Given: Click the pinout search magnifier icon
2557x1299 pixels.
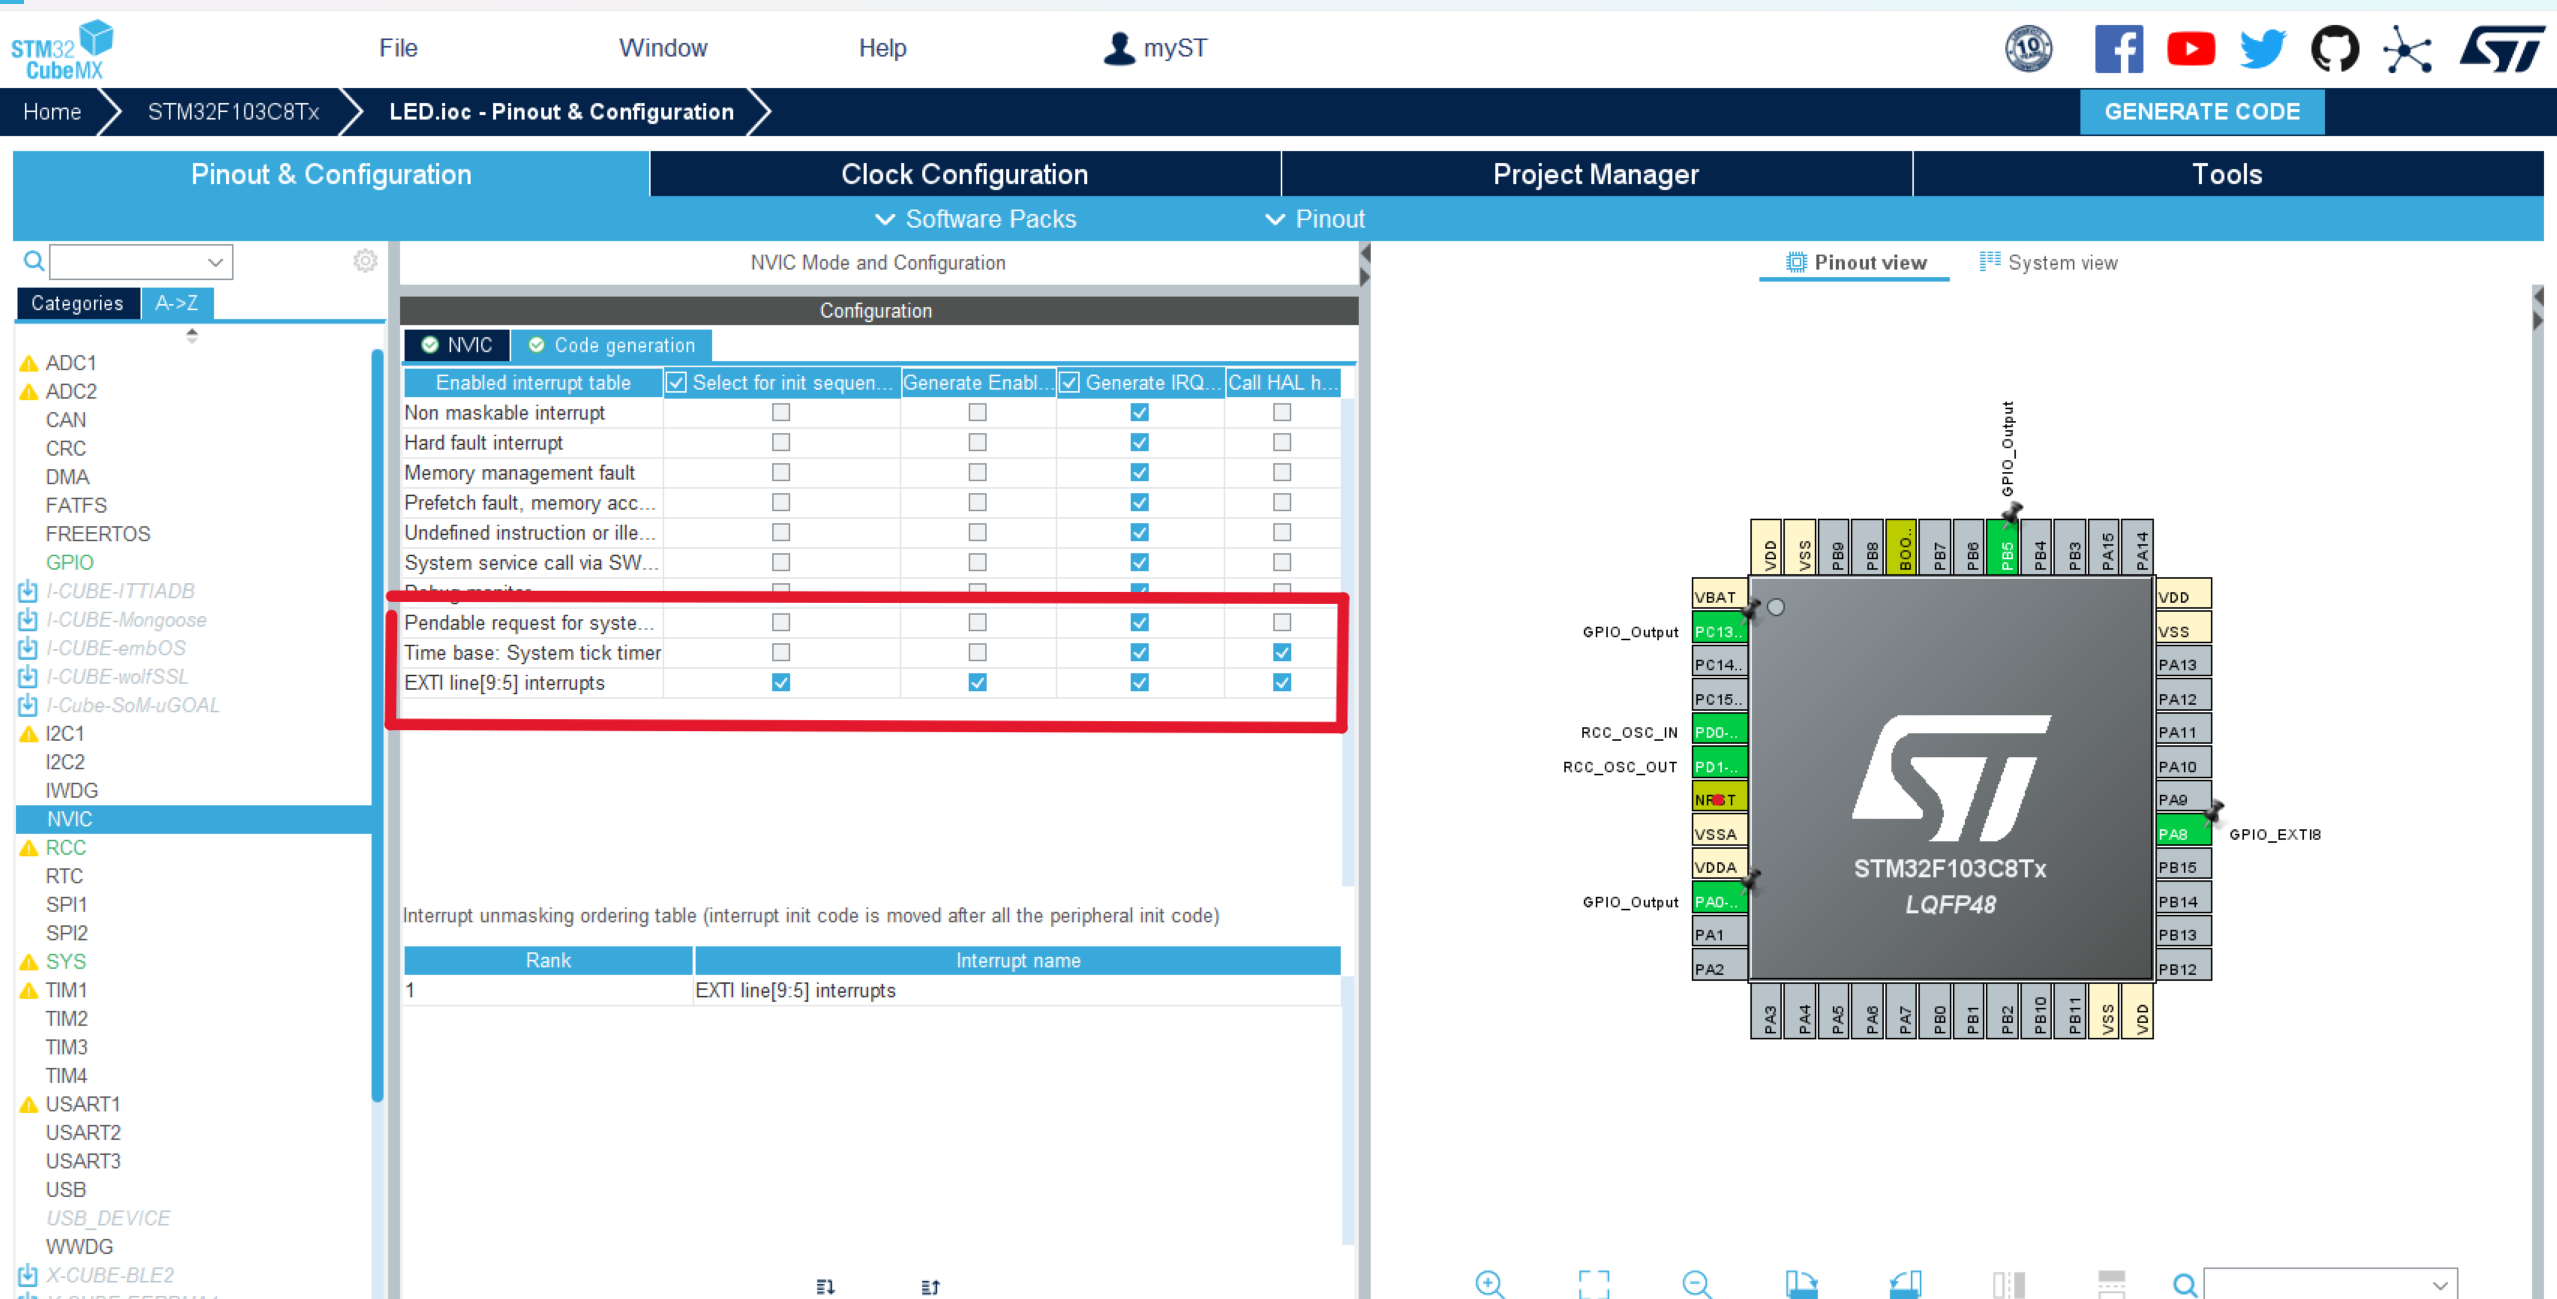Looking at the screenshot, I should pyautogui.click(x=2185, y=1284).
